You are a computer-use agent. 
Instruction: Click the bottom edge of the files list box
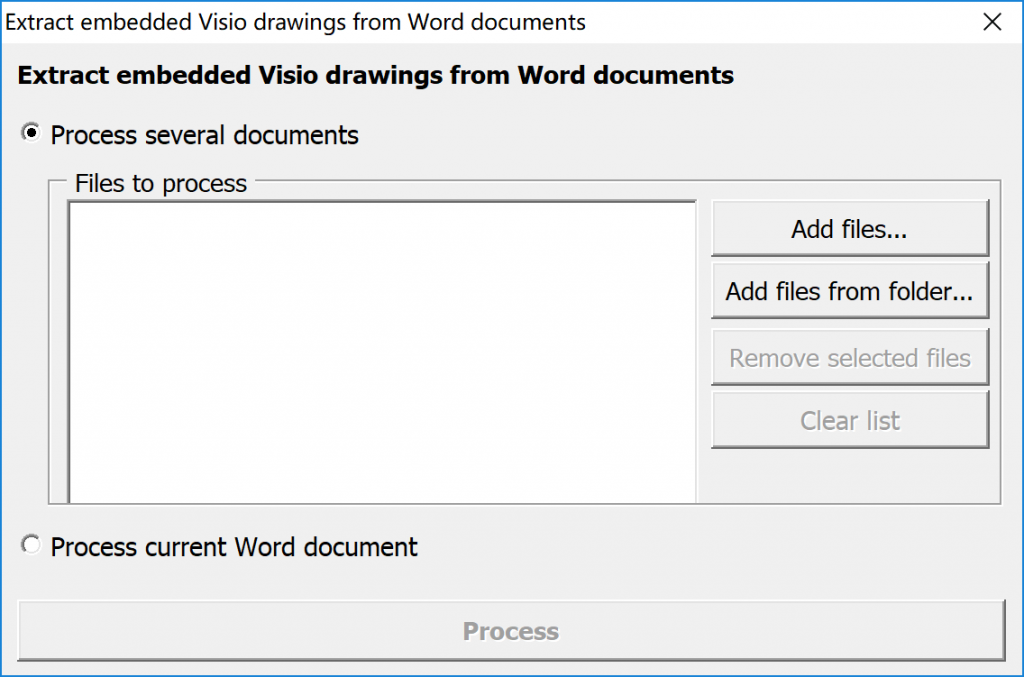tap(380, 498)
